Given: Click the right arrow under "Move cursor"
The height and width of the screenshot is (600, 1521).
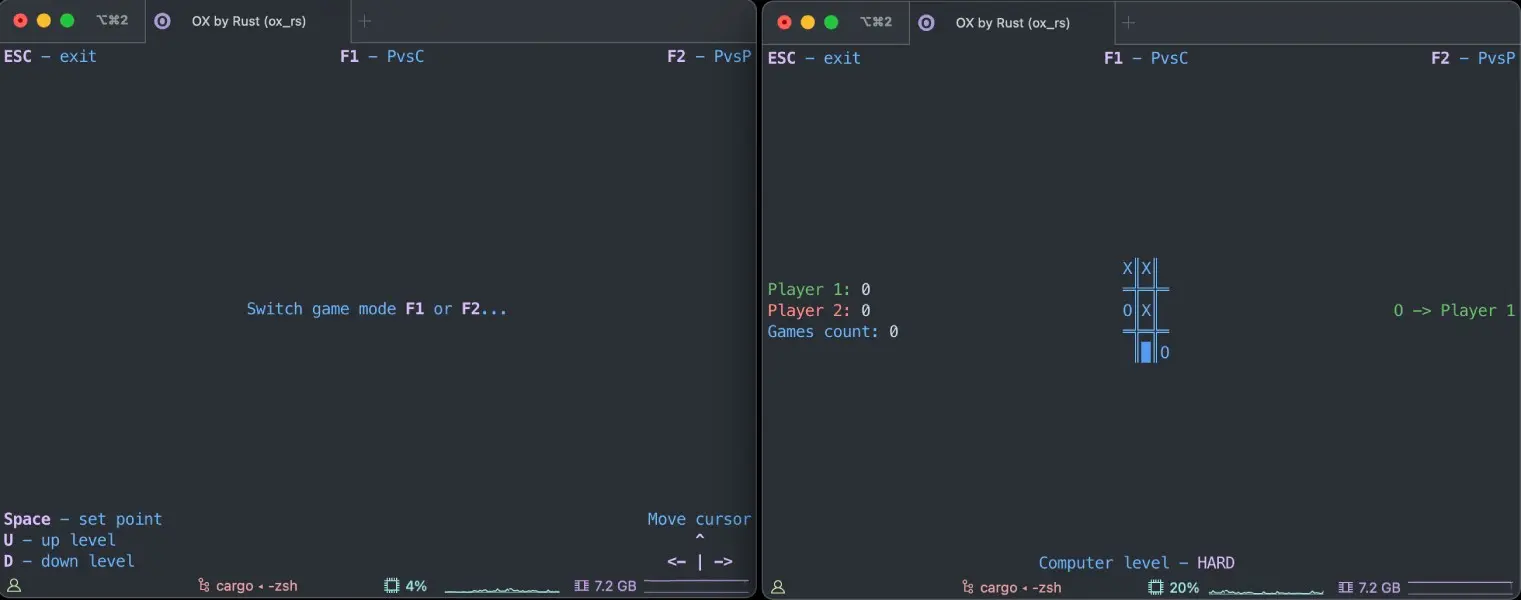Looking at the screenshot, I should [x=723, y=561].
